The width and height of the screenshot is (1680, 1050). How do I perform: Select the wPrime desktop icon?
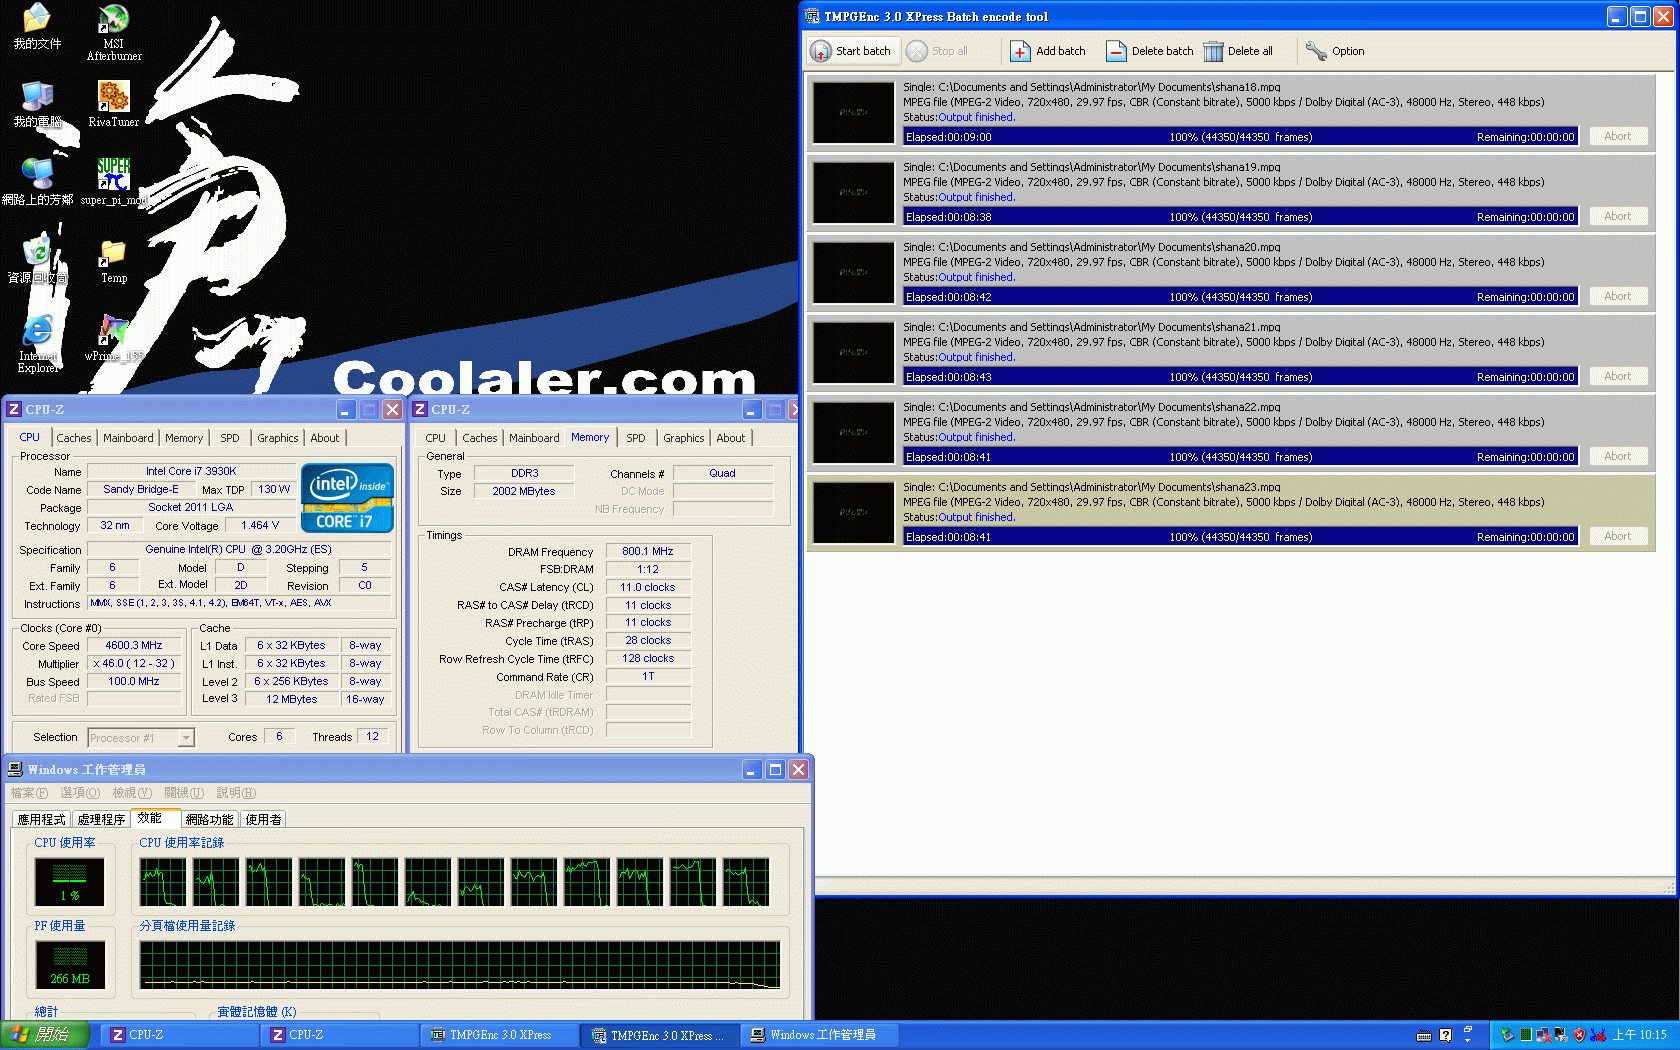(113, 338)
